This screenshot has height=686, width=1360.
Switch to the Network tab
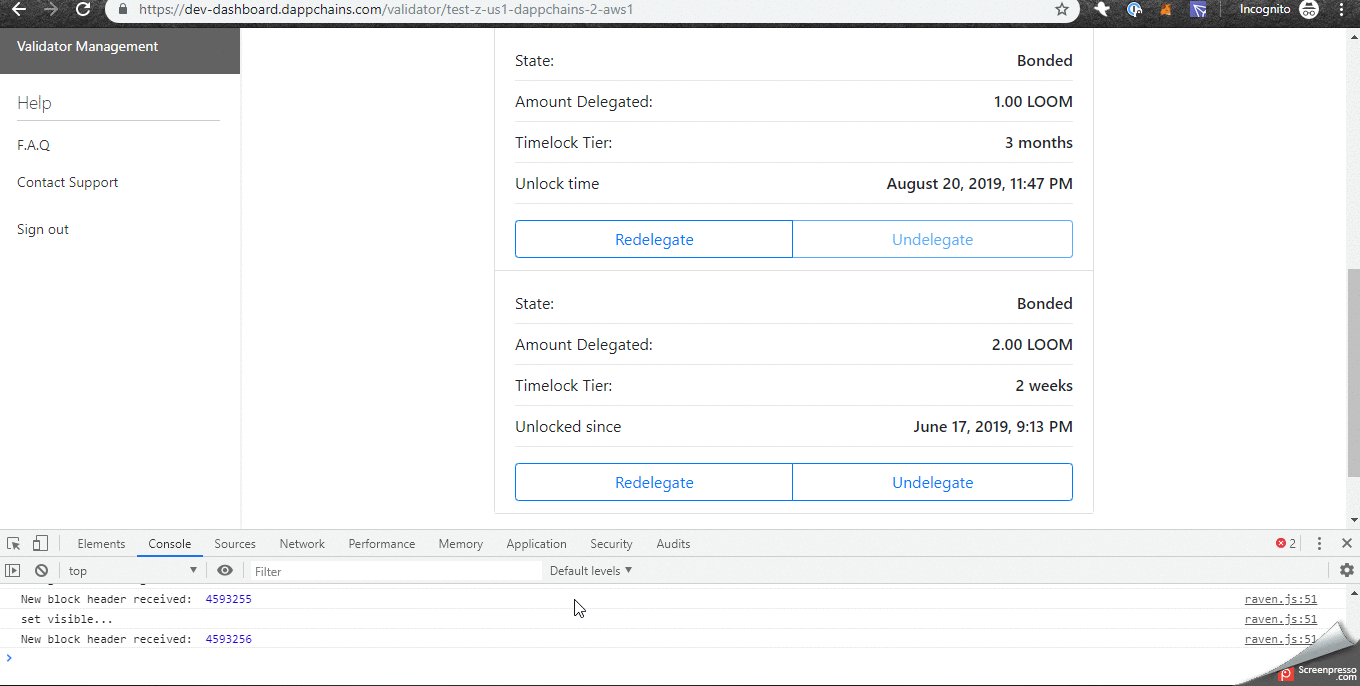tap(302, 543)
